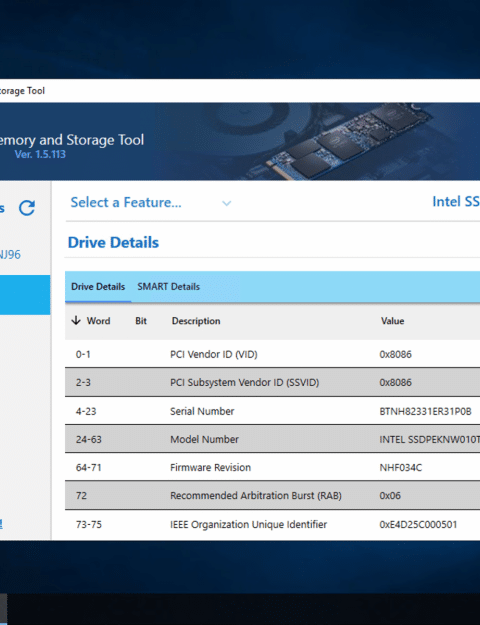Click the sort arrow beside Word

[x=76, y=320]
